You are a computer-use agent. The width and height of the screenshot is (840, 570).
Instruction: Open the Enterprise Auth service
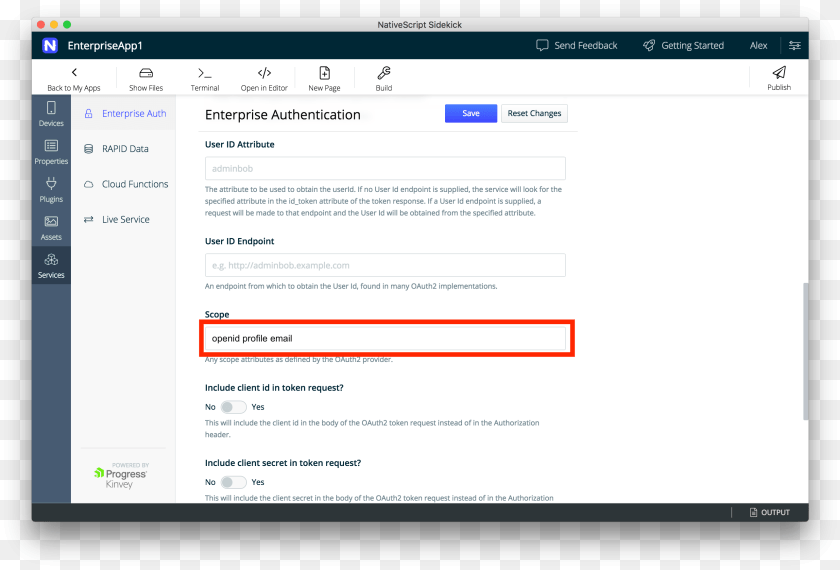coord(124,114)
